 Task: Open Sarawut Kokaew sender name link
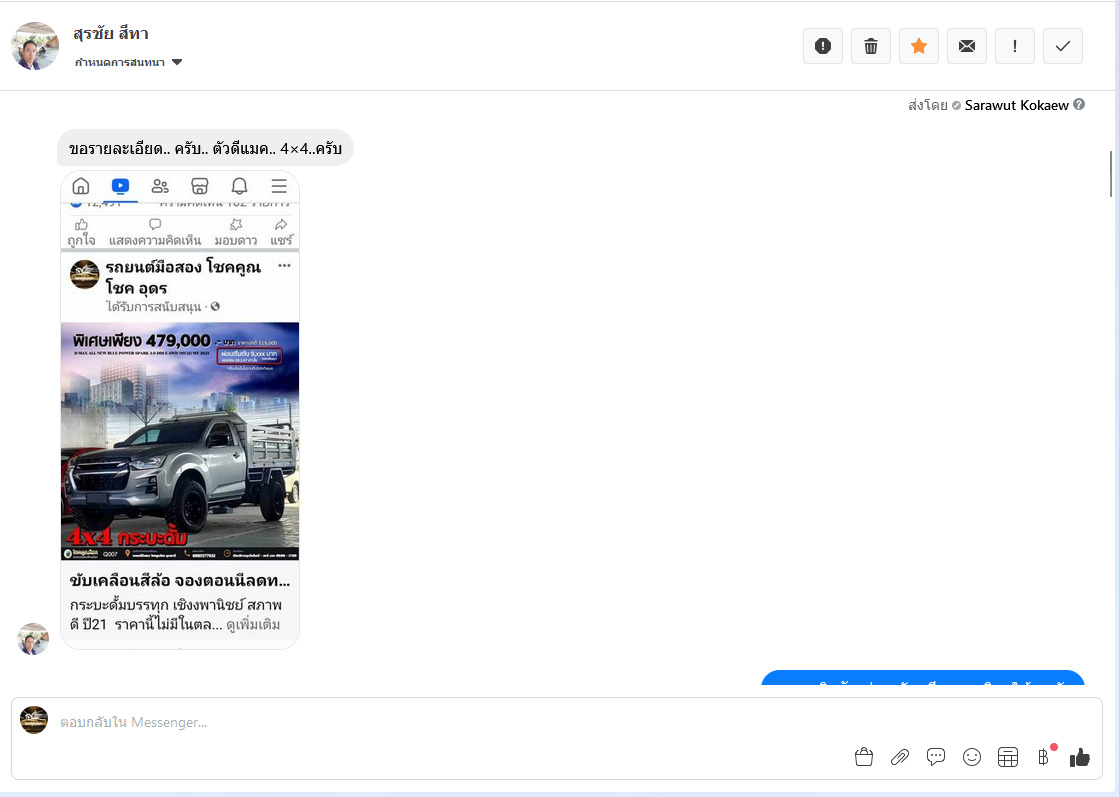(x=1016, y=106)
